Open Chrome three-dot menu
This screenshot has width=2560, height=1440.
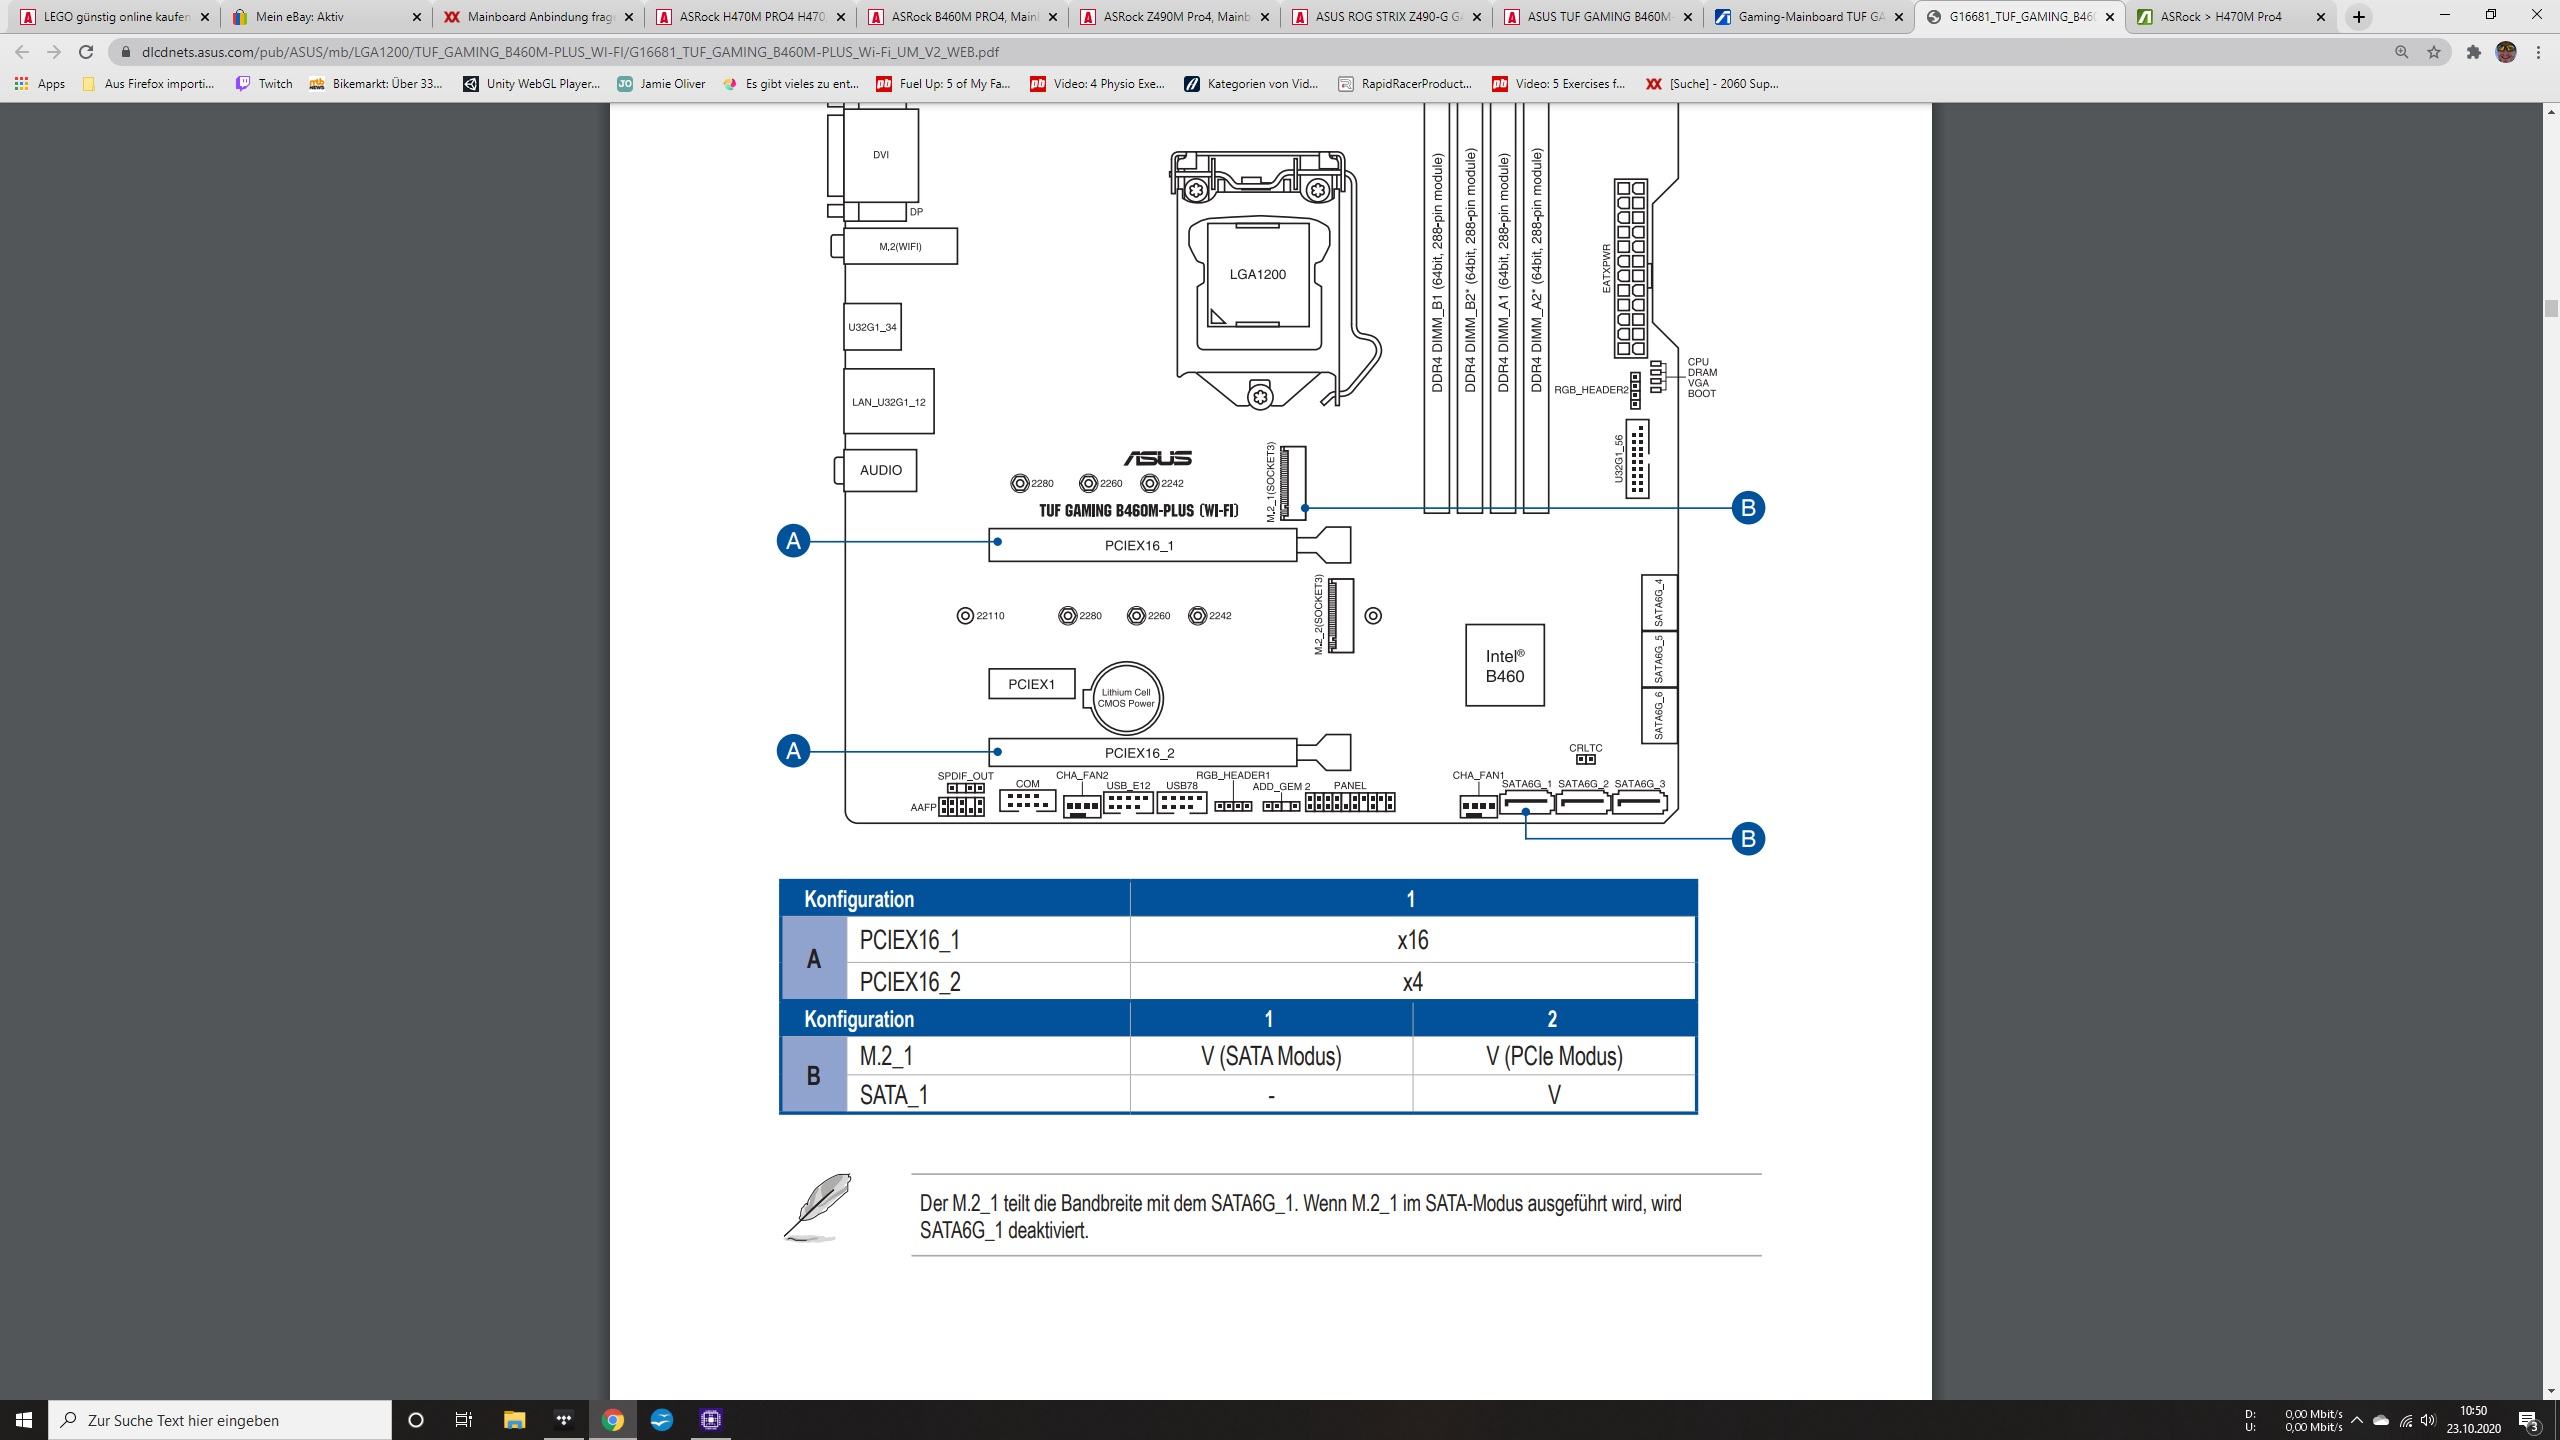click(x=2539, y=52)
